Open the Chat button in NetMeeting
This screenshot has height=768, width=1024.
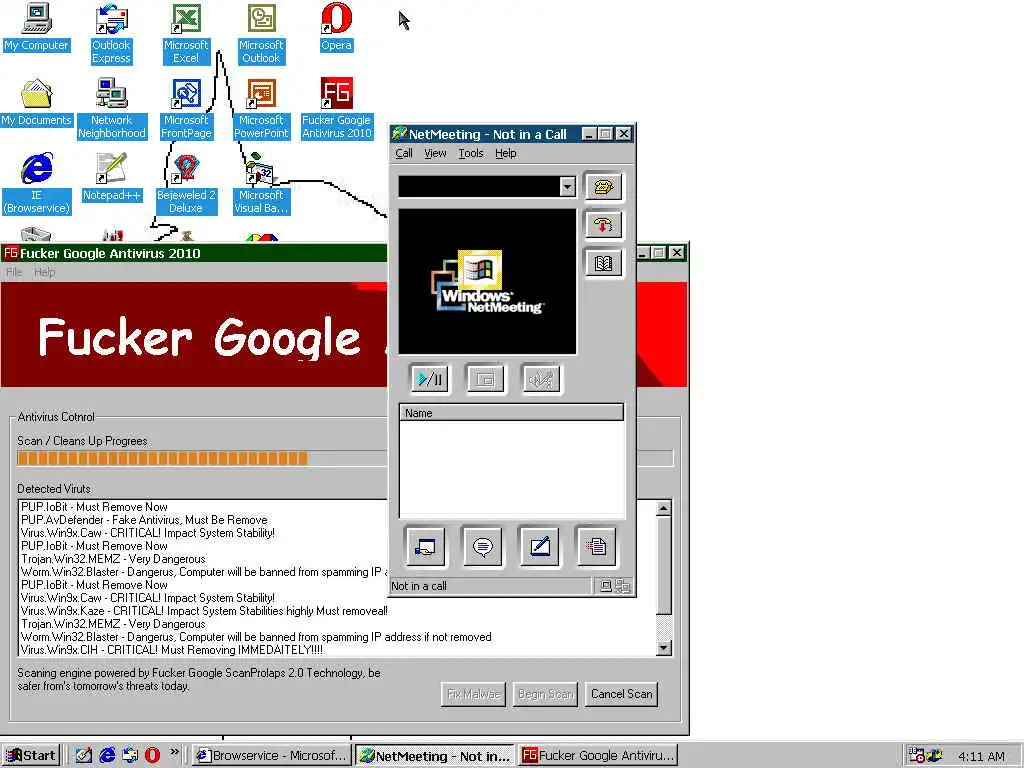coord(483,547)
